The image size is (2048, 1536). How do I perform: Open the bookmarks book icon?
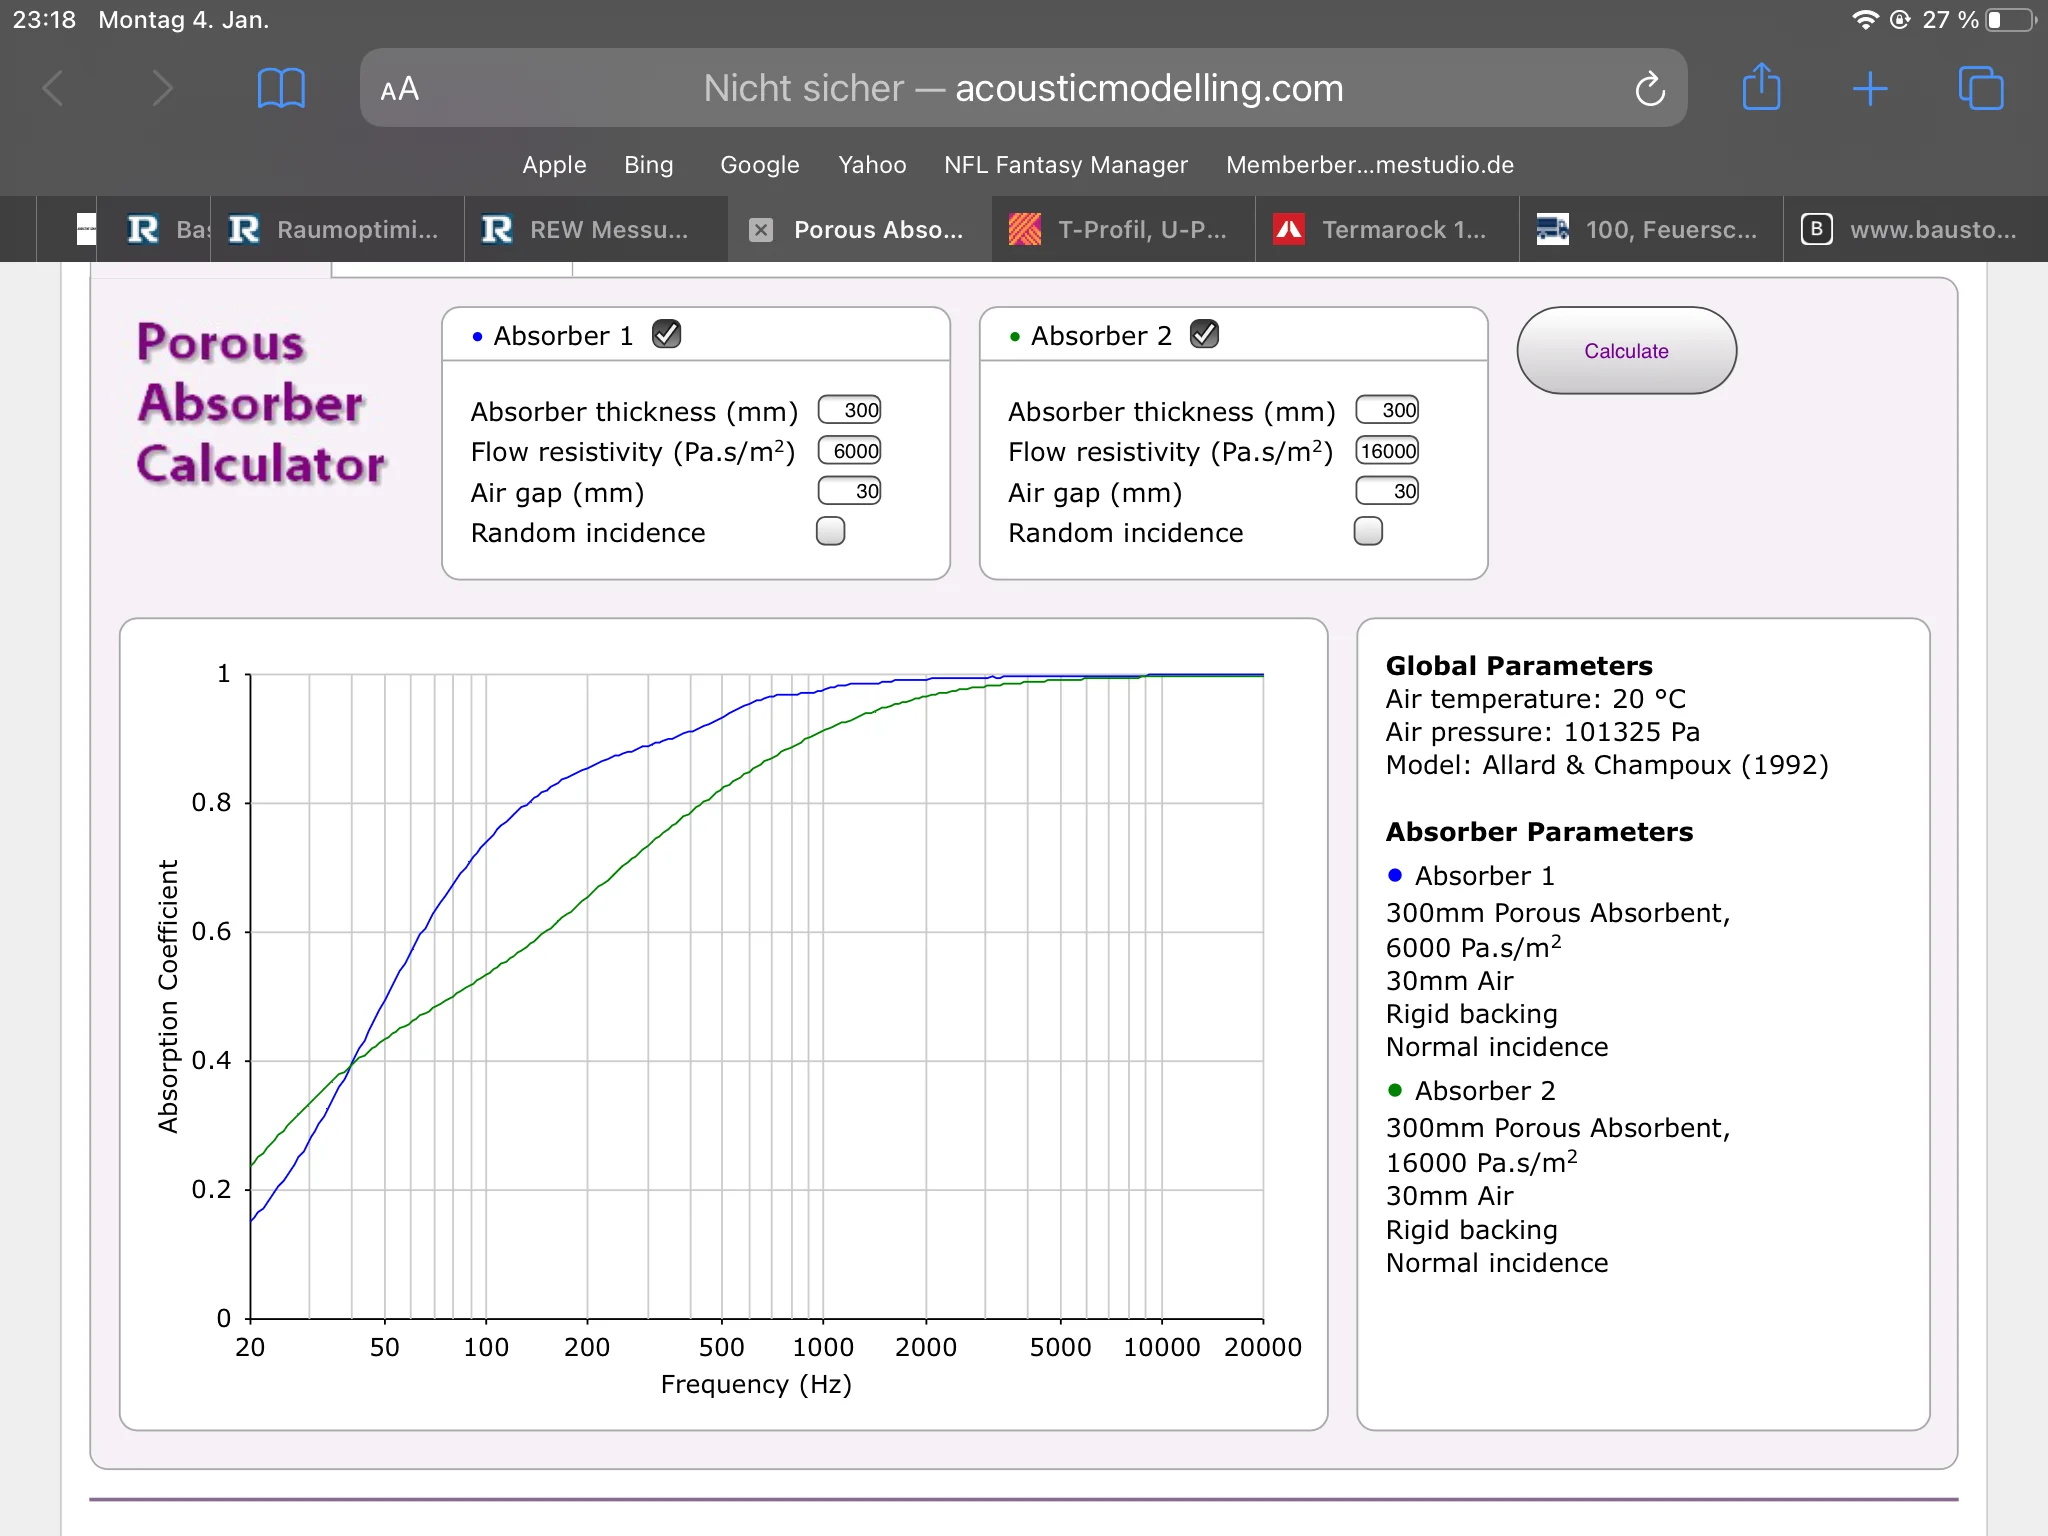coord(281,89)
